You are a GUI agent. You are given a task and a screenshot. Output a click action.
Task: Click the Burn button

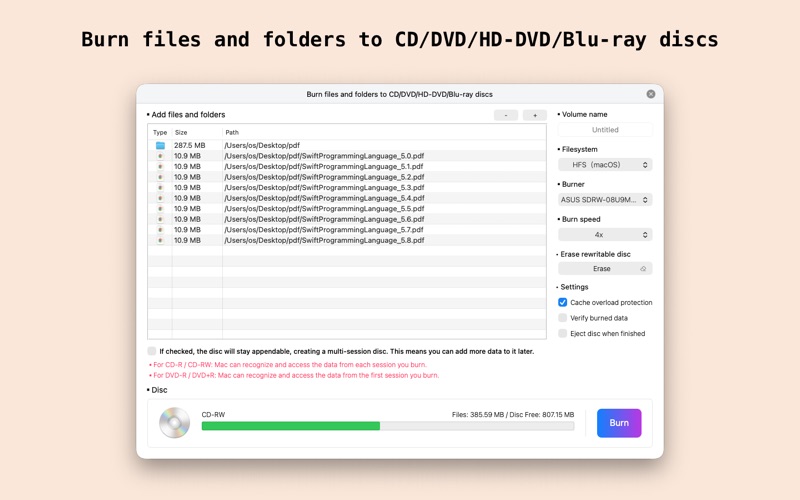pos(619,423)
